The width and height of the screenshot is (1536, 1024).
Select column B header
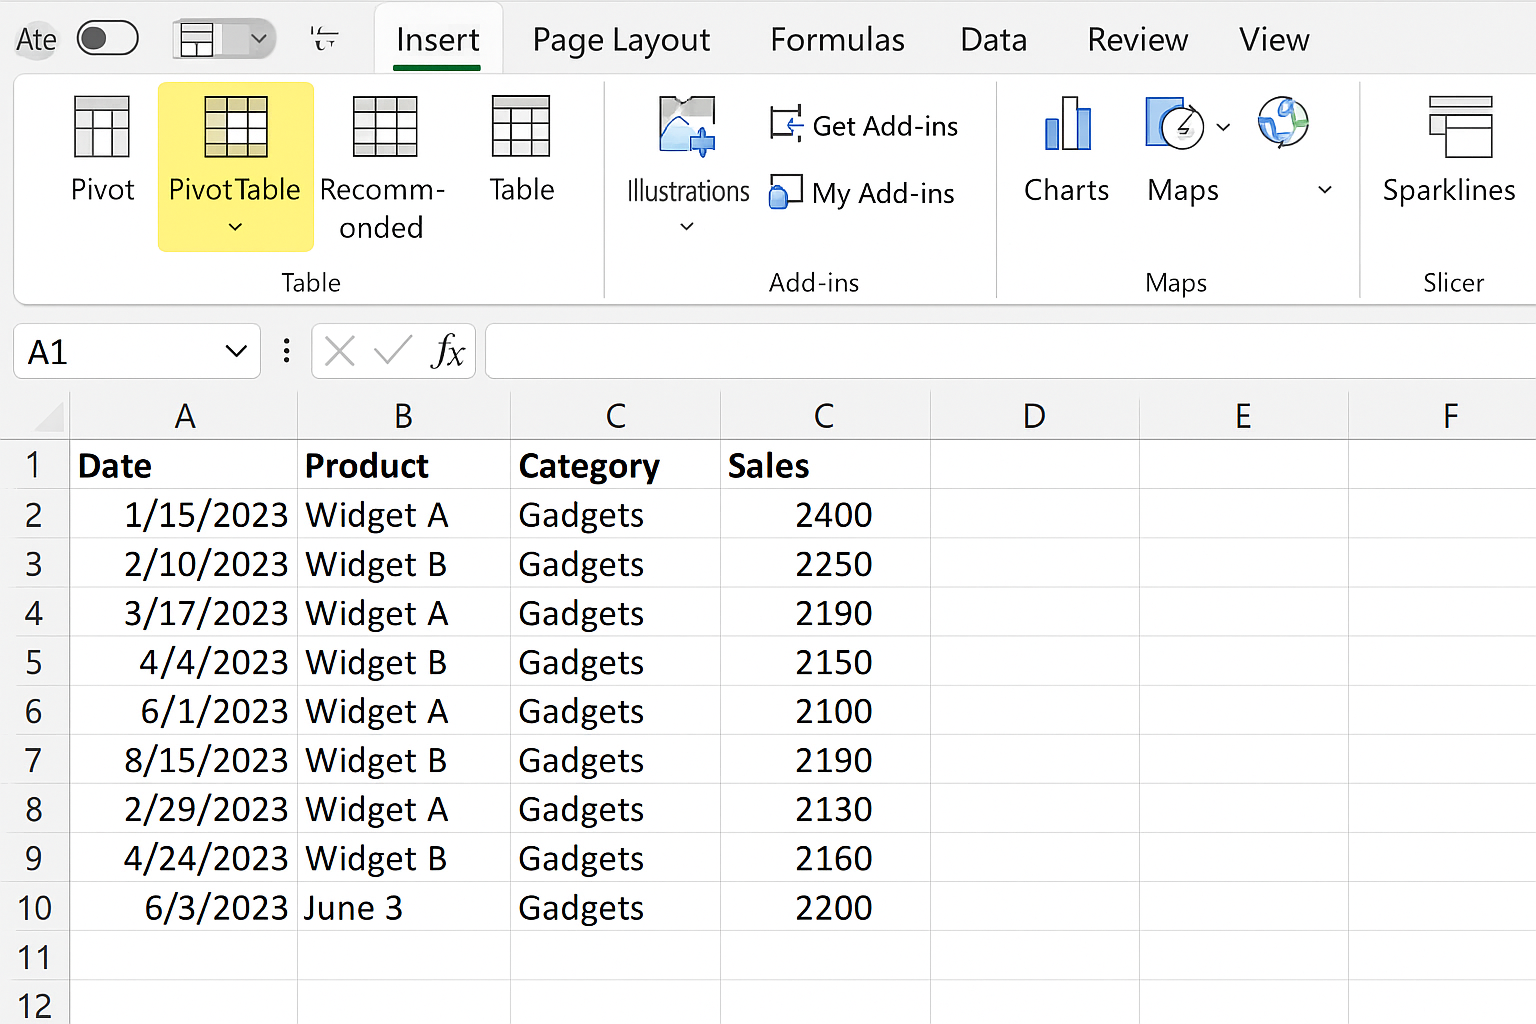[x=404, y=416]
